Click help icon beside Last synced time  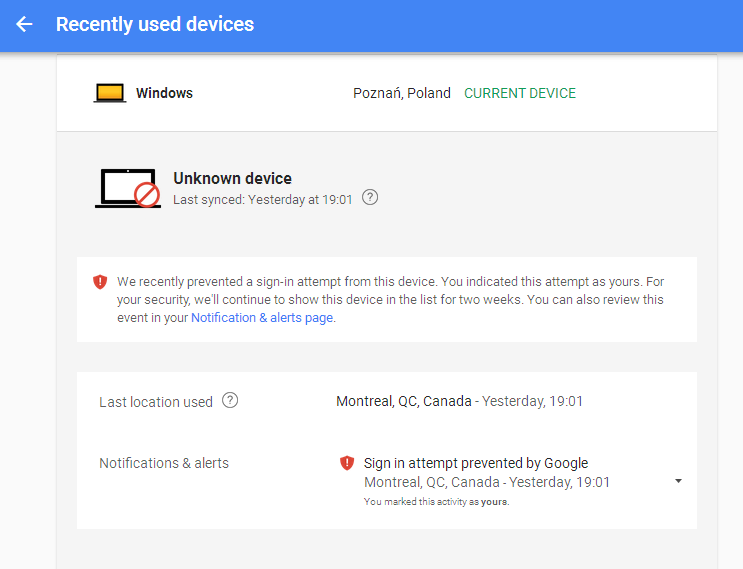pyautogui.click(x=370, y=198)
